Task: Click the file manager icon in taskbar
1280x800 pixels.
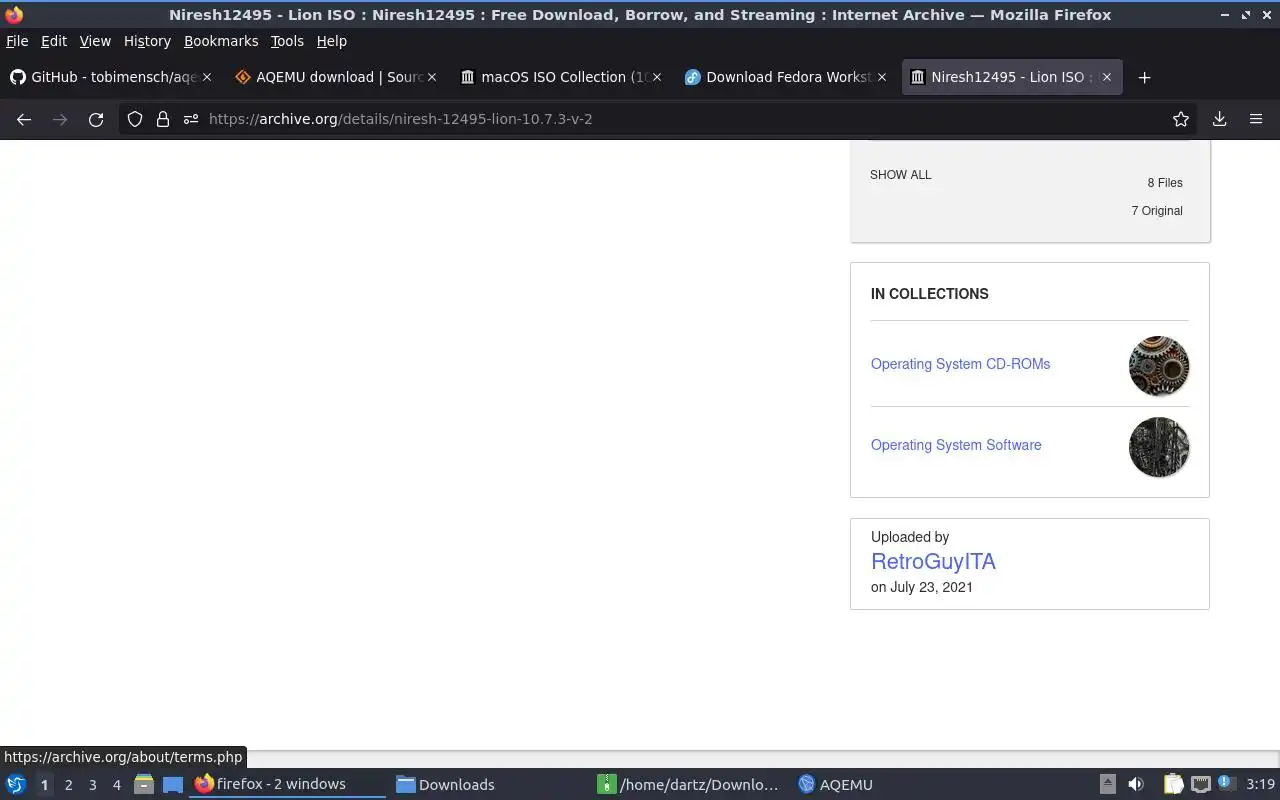Action: 144,785
